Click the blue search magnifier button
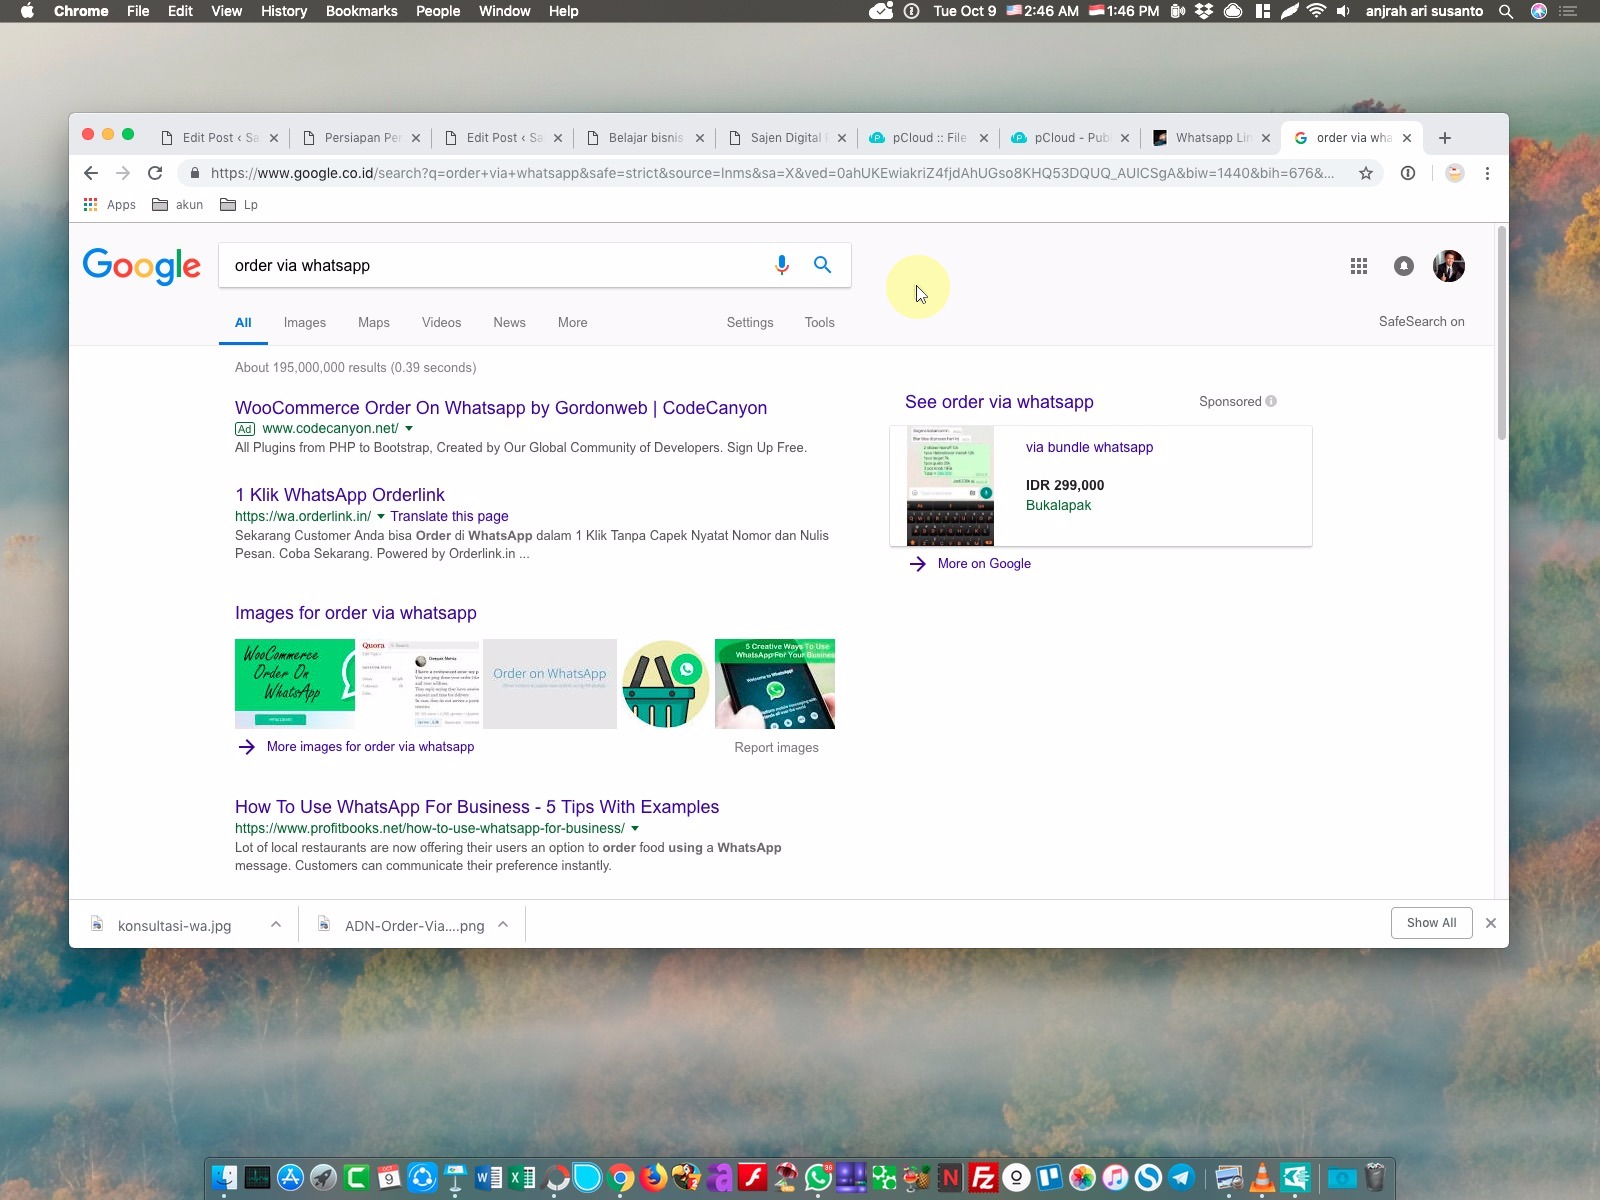This screenshot has height=1200, width=1600. [x=822, y=265]
